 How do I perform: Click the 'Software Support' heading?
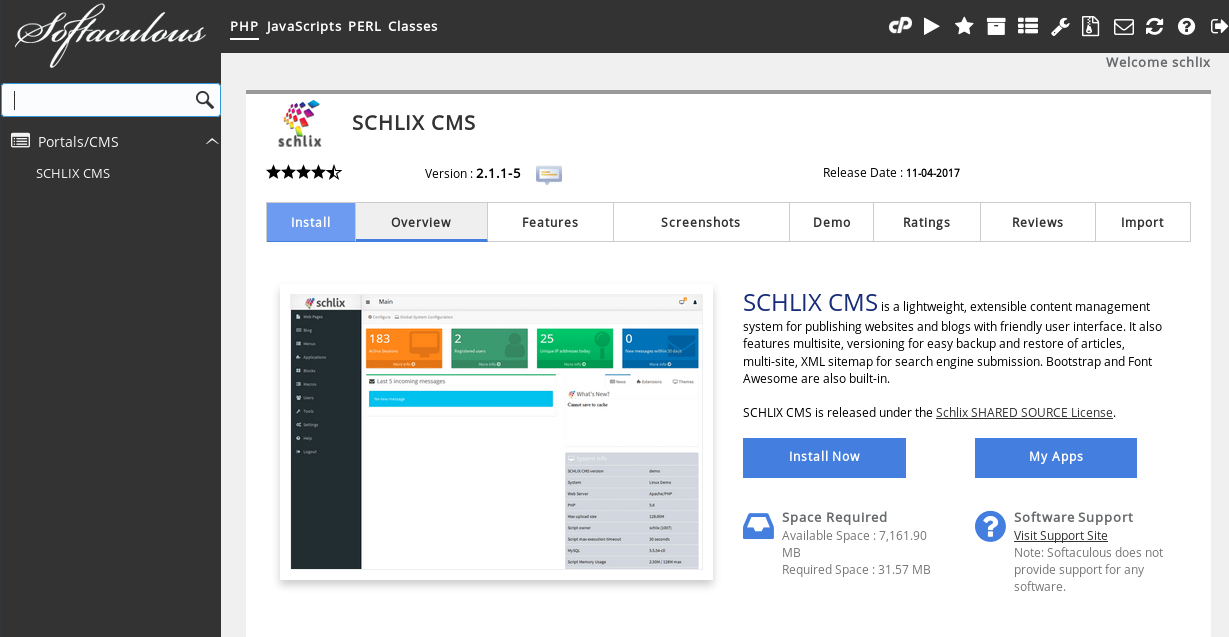pos(1074,517)
